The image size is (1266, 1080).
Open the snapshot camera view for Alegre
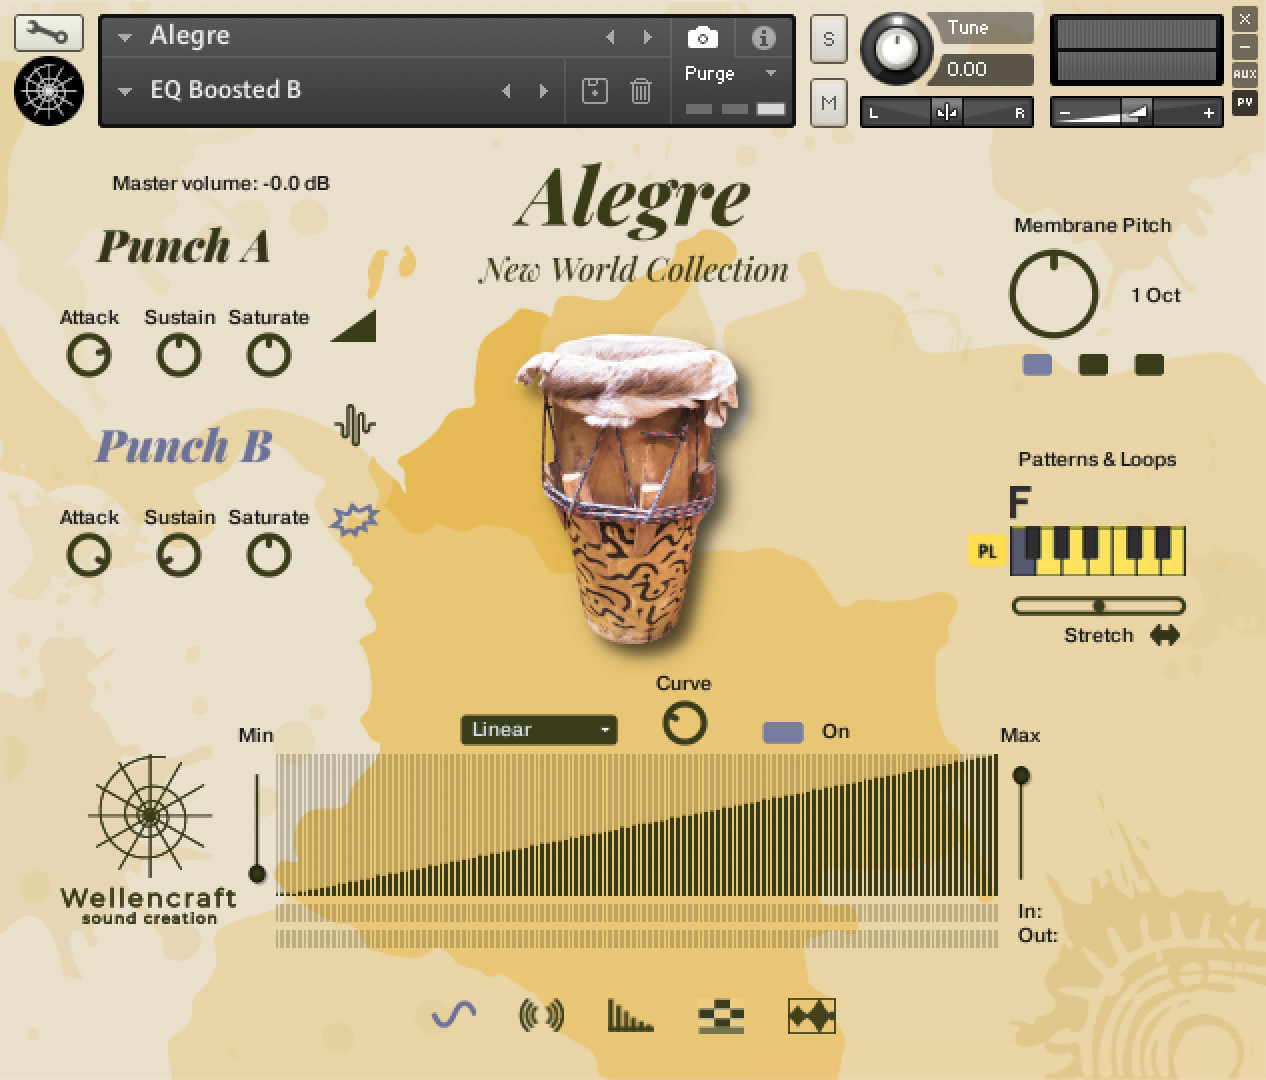point(702,37)
